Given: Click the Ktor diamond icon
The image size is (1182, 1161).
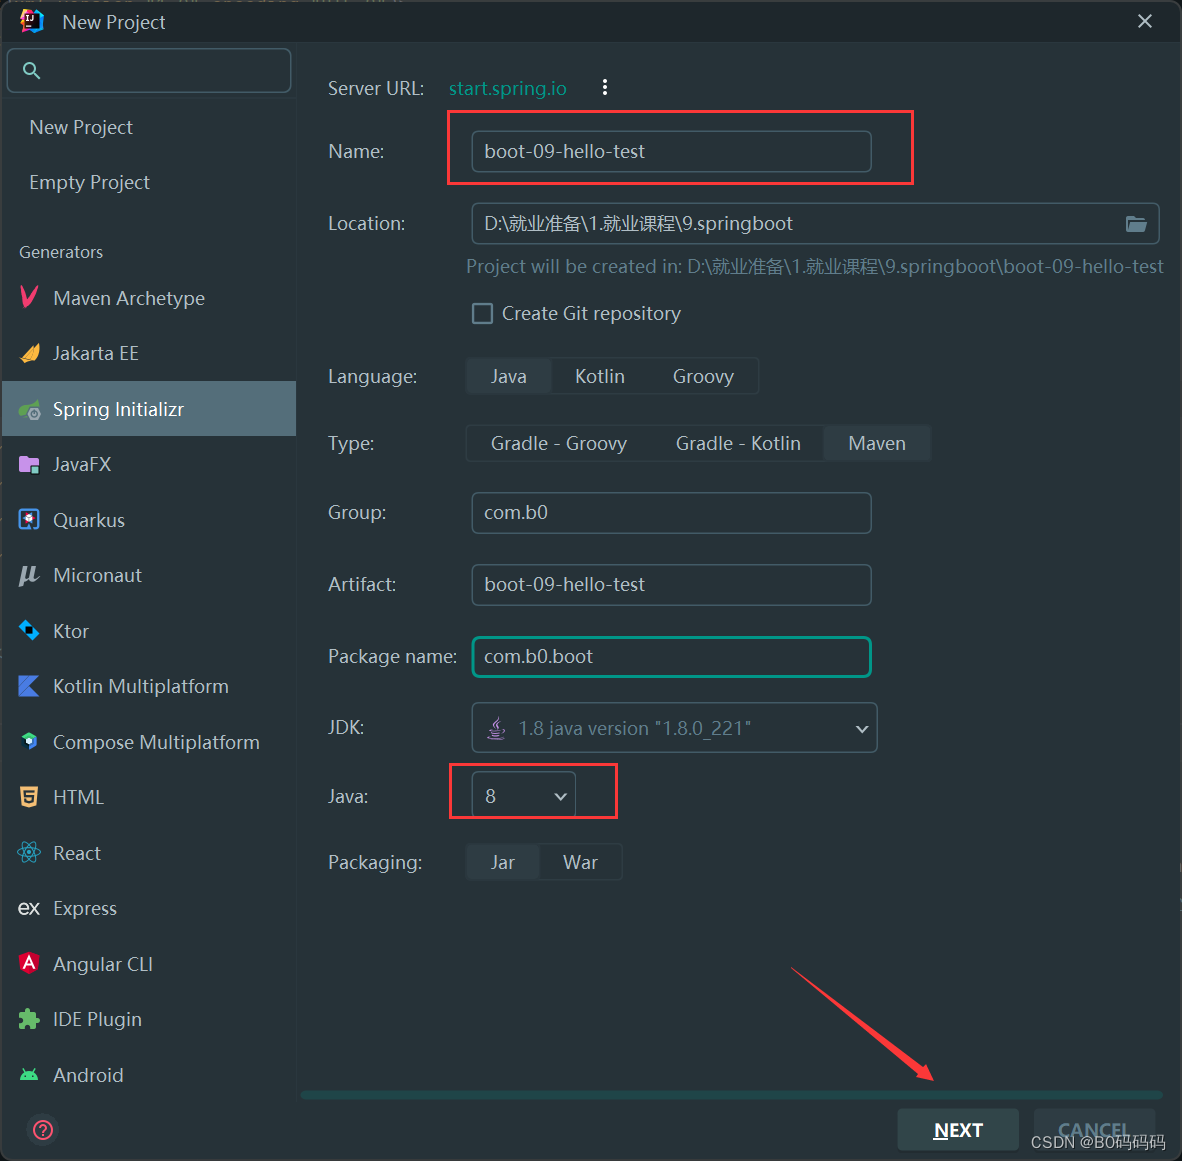Looking at the screenshot, I should [x=29, y=631].
